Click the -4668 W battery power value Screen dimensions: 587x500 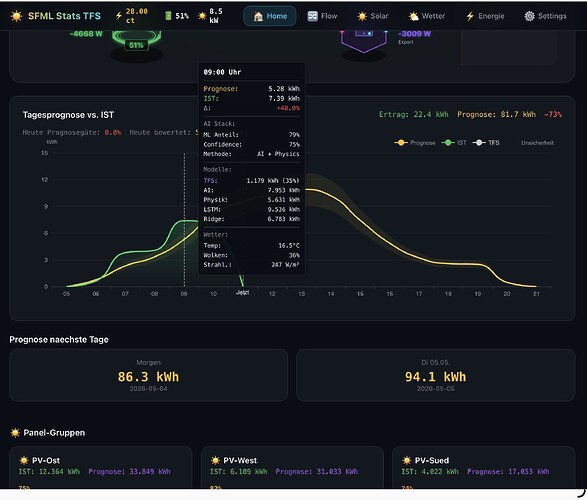pos(86,34)
